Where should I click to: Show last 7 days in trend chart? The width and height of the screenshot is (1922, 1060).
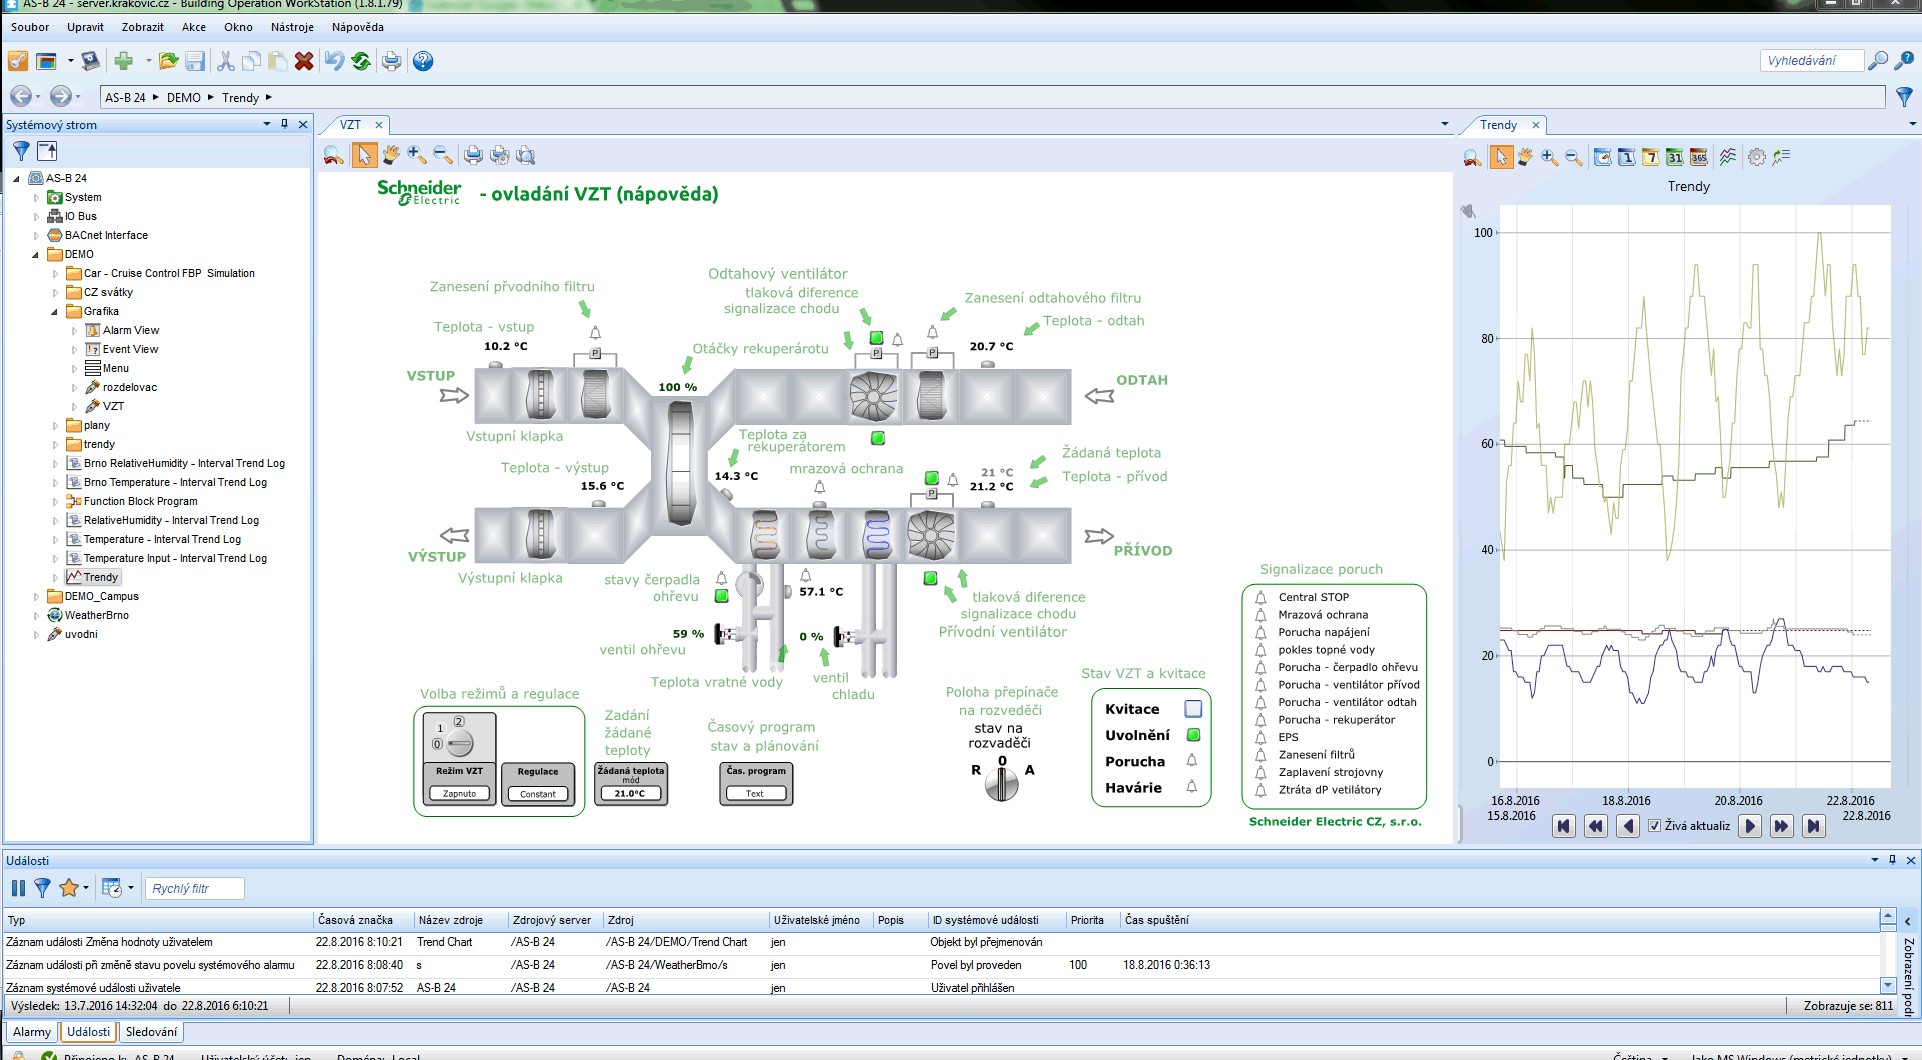pyautogui.click(x=1650, y=157)
